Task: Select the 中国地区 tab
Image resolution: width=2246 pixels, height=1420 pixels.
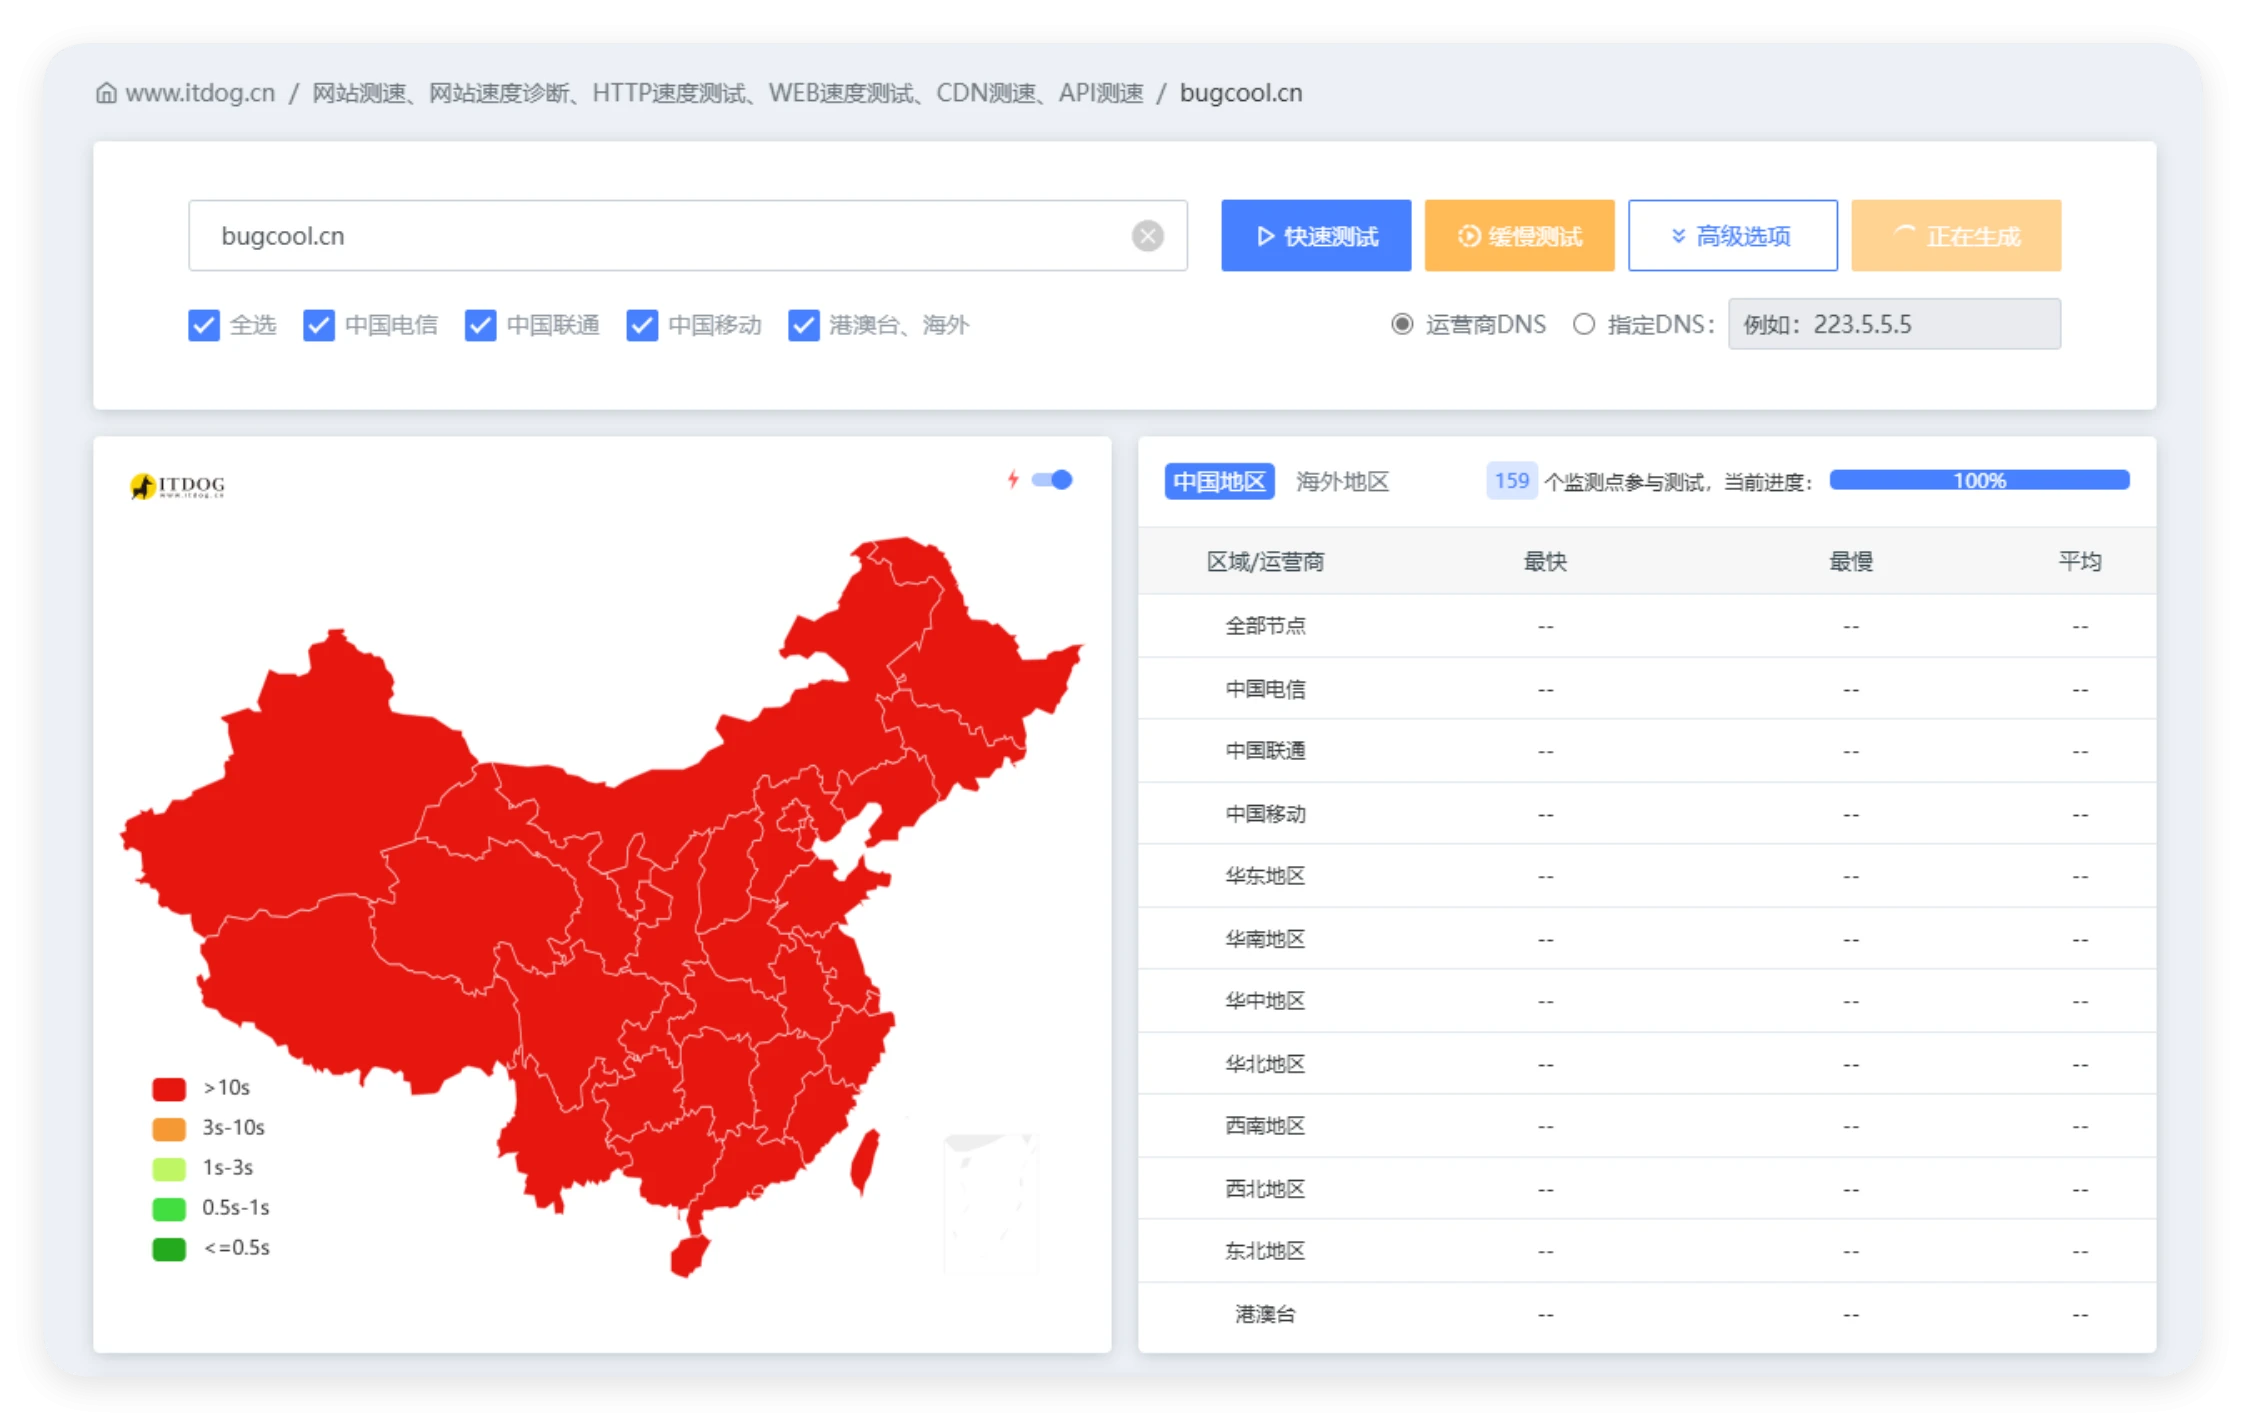Action: (x=1219, y=482)
